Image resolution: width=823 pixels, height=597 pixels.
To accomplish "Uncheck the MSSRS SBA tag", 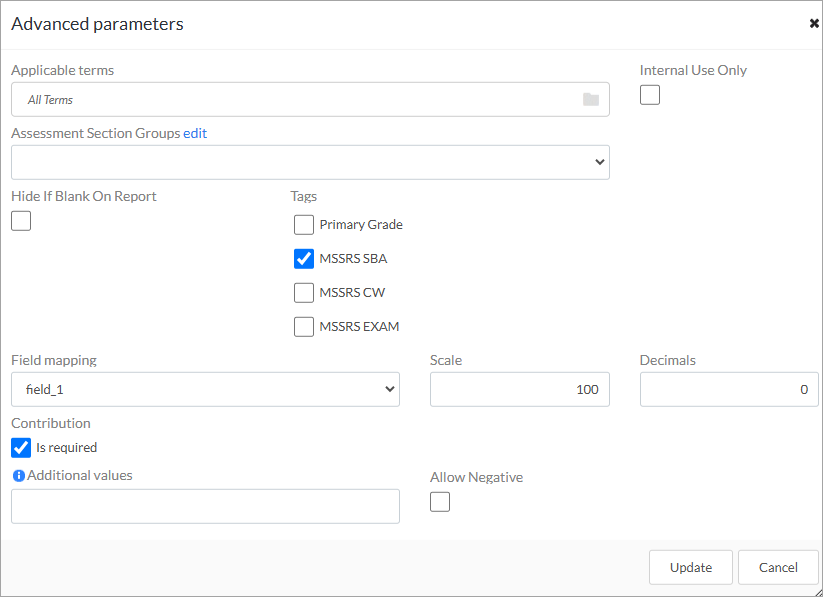I will pos(304,259).
